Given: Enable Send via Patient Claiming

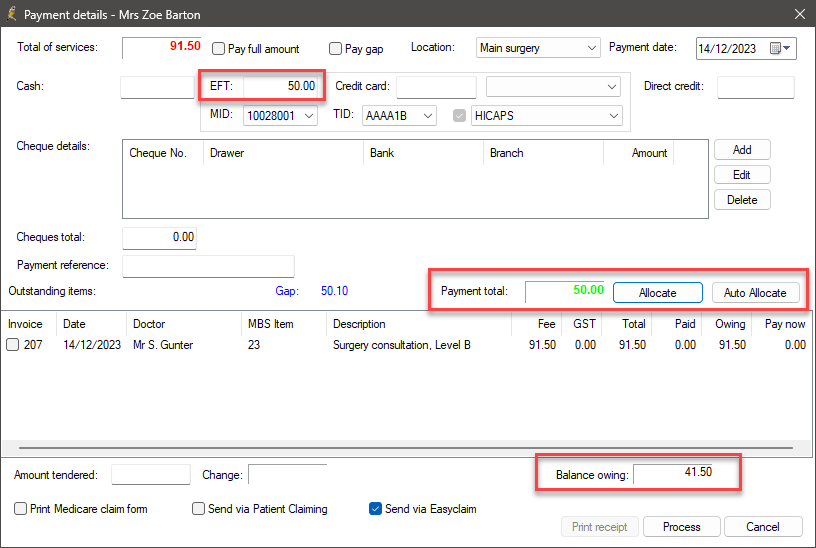Looking at the screenshot, I should (x=198, y=508).
